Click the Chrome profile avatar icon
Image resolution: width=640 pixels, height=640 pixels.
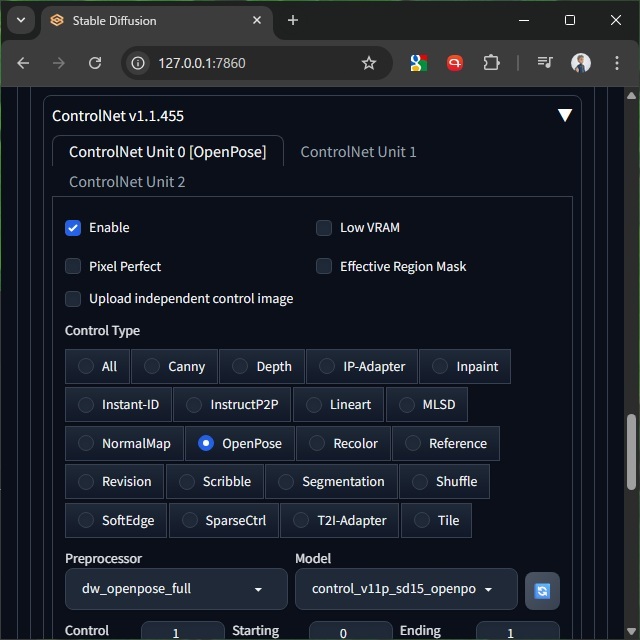click(x=581, y=63)
